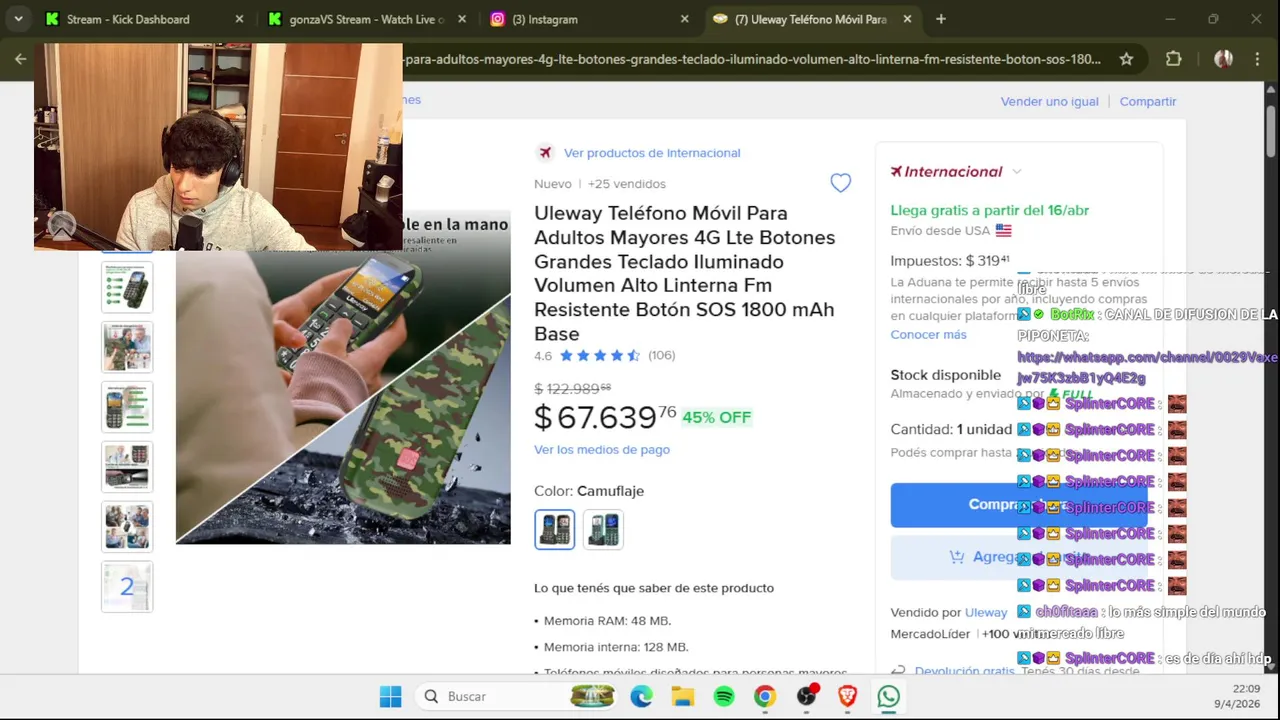
Task: Select the multi-photo collage thumbnail
Action: tap(127, 527)
